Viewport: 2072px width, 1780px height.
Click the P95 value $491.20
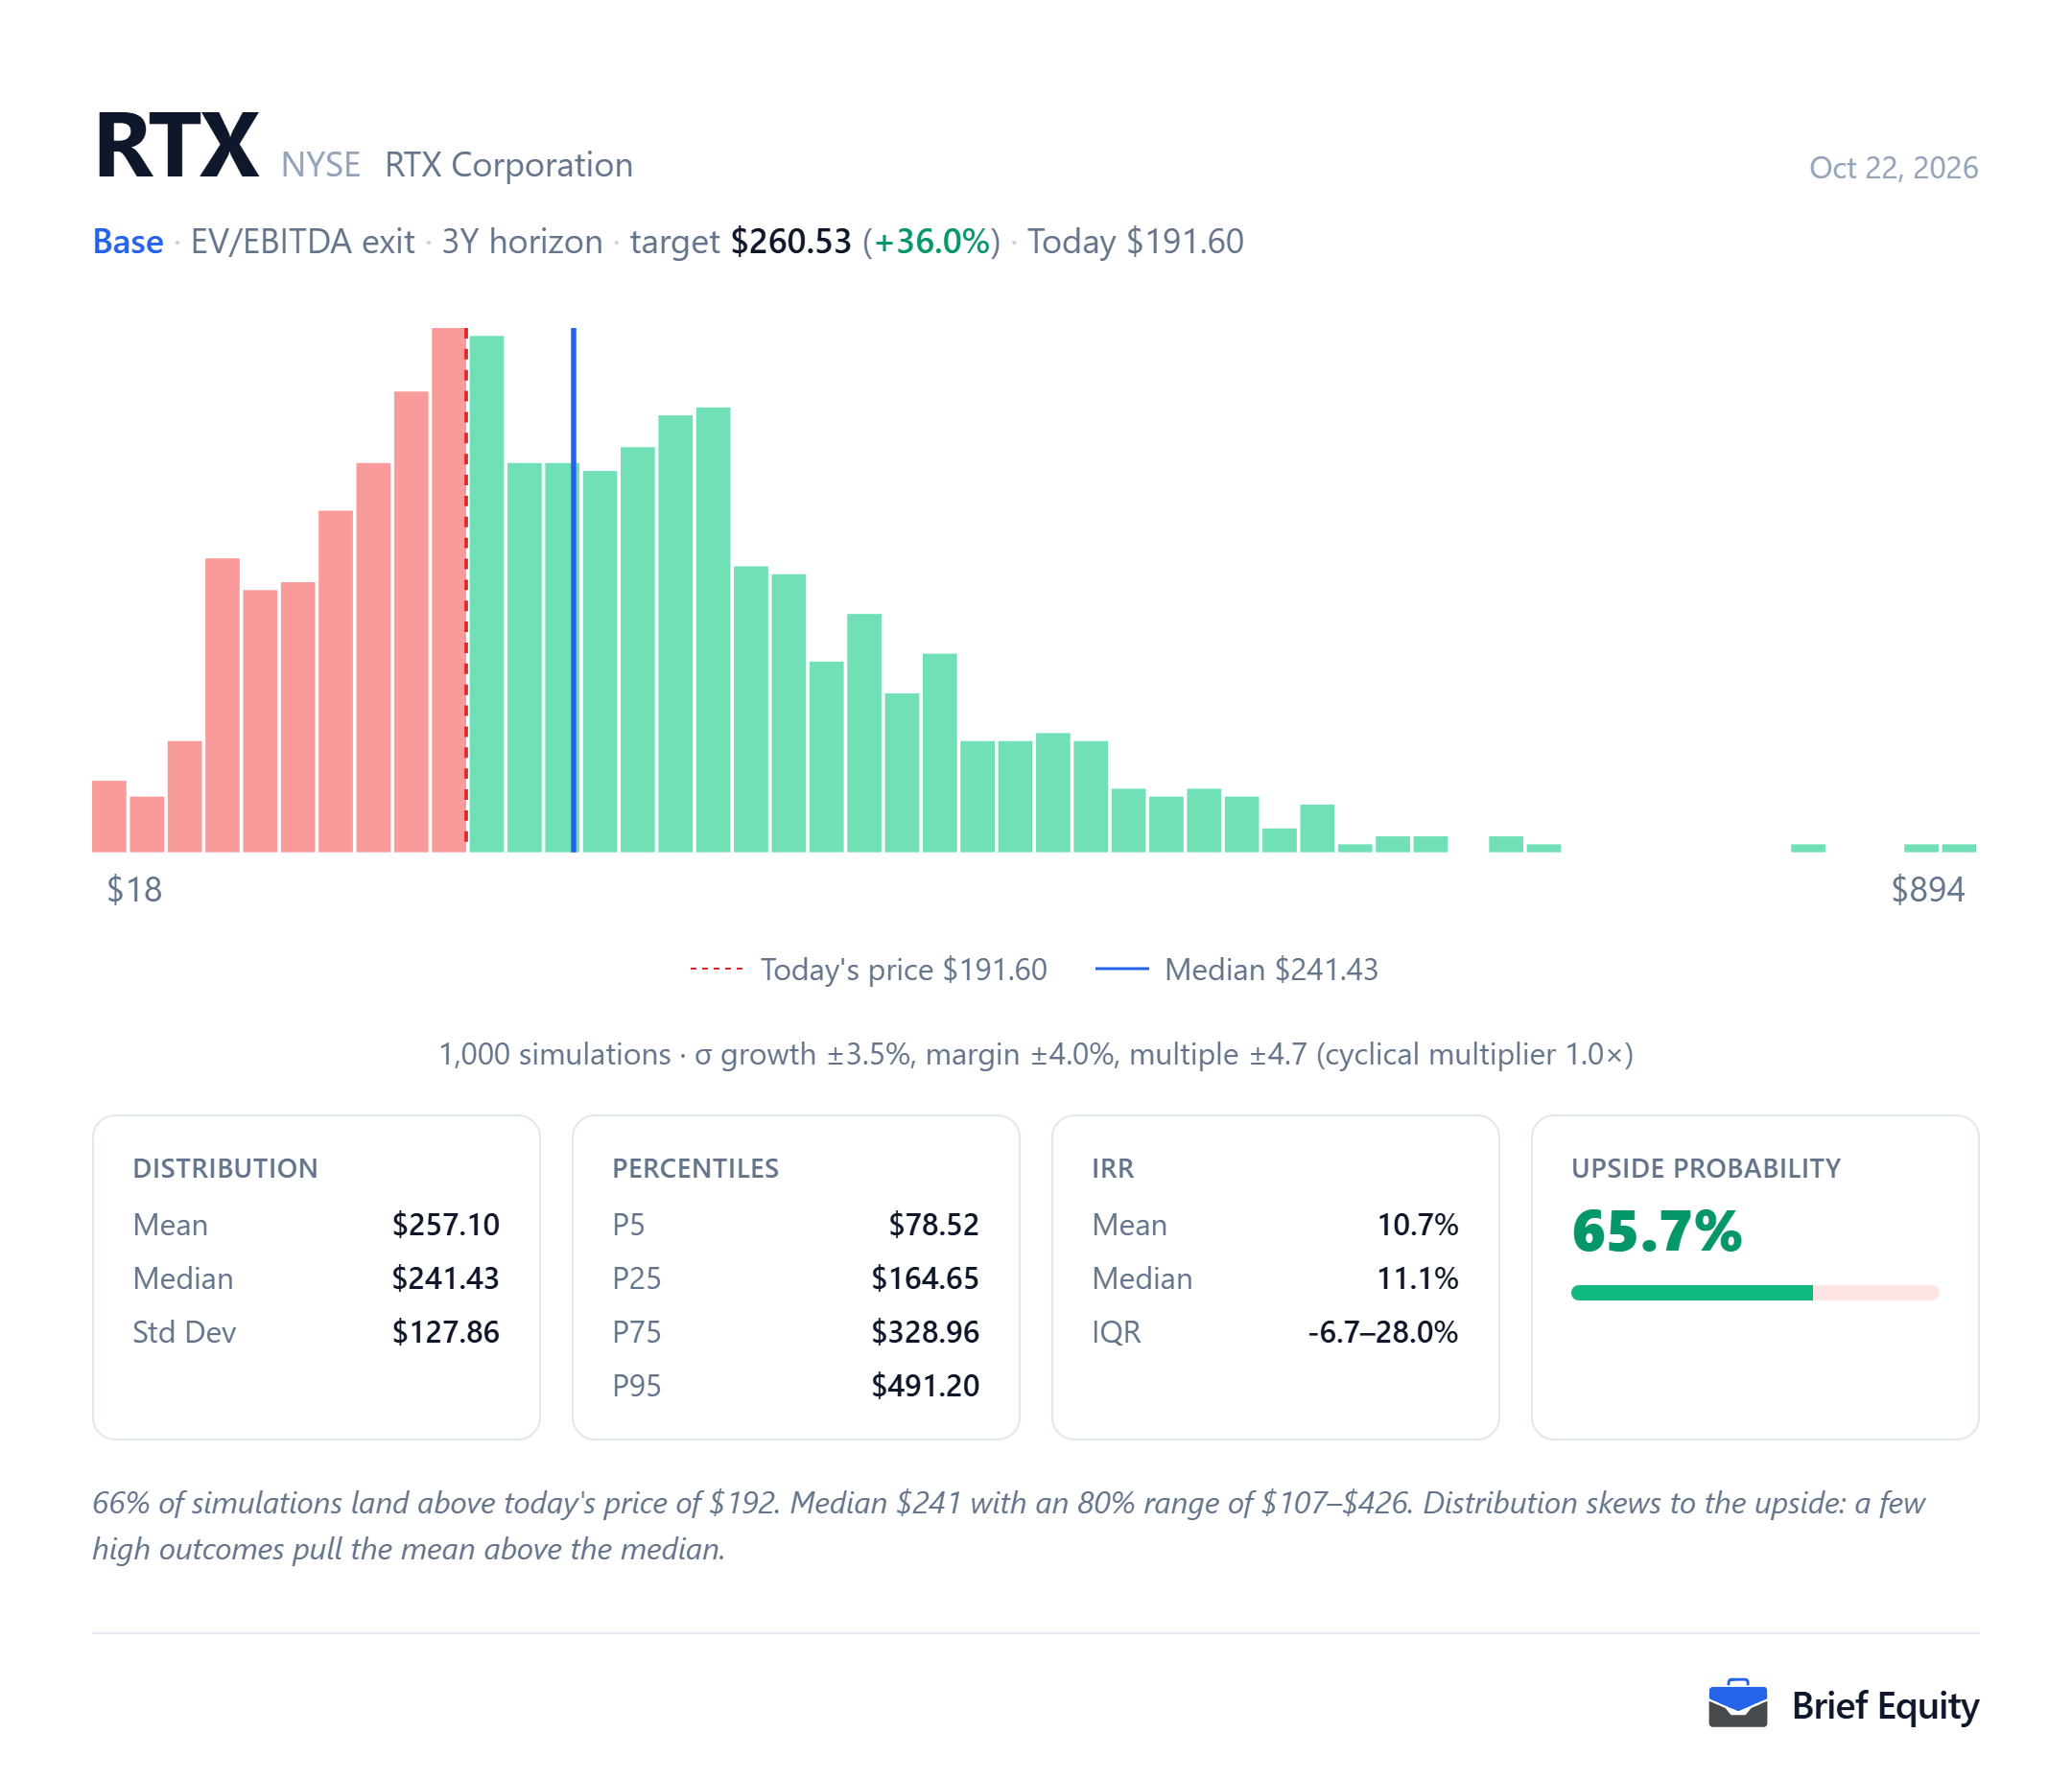click(x=925, y=1386)
